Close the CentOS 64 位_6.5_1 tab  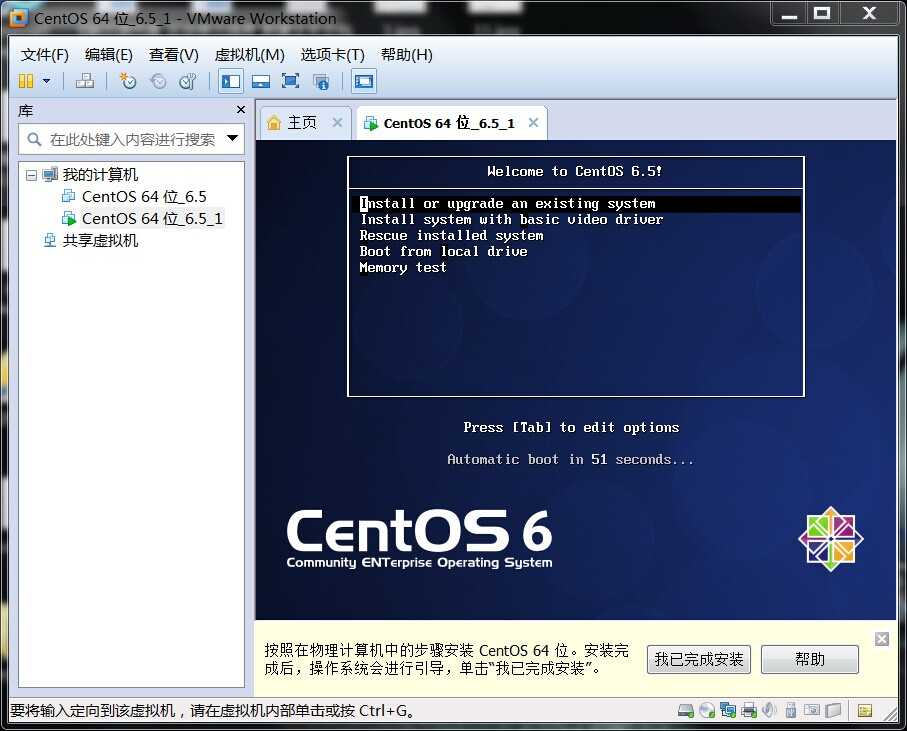533,123
